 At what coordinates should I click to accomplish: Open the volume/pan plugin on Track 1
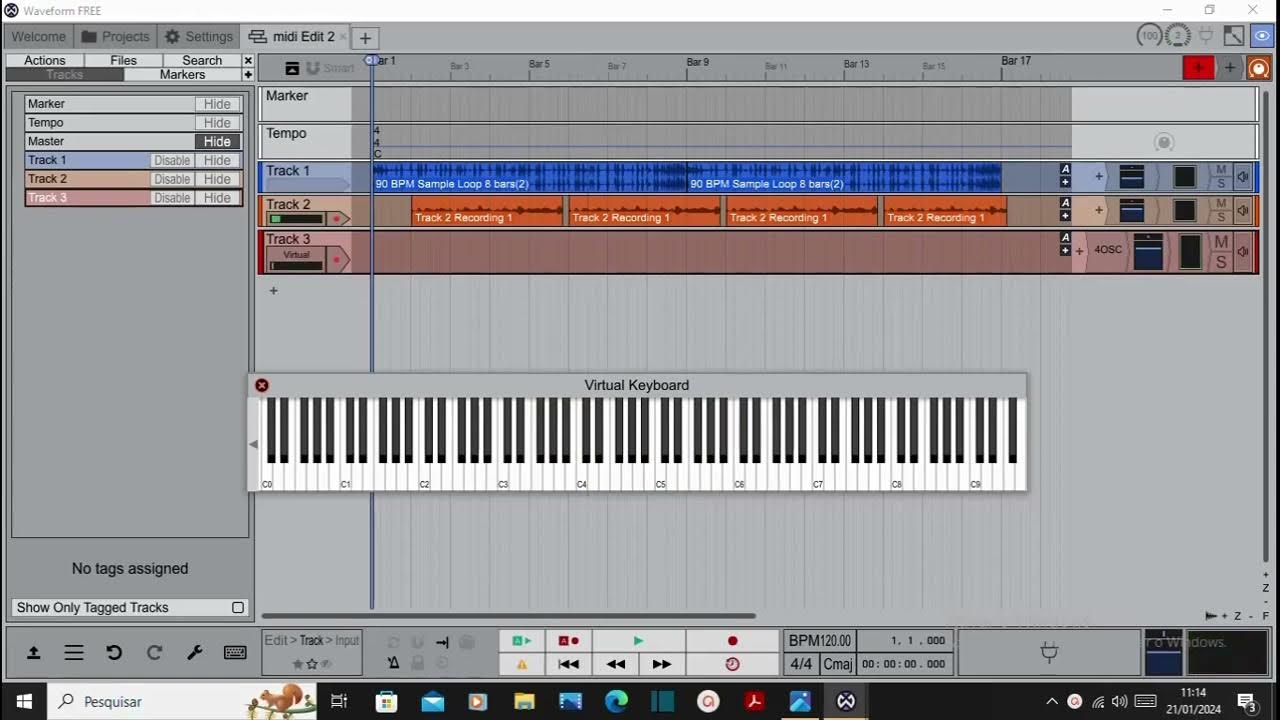[x=1131, y=177]
